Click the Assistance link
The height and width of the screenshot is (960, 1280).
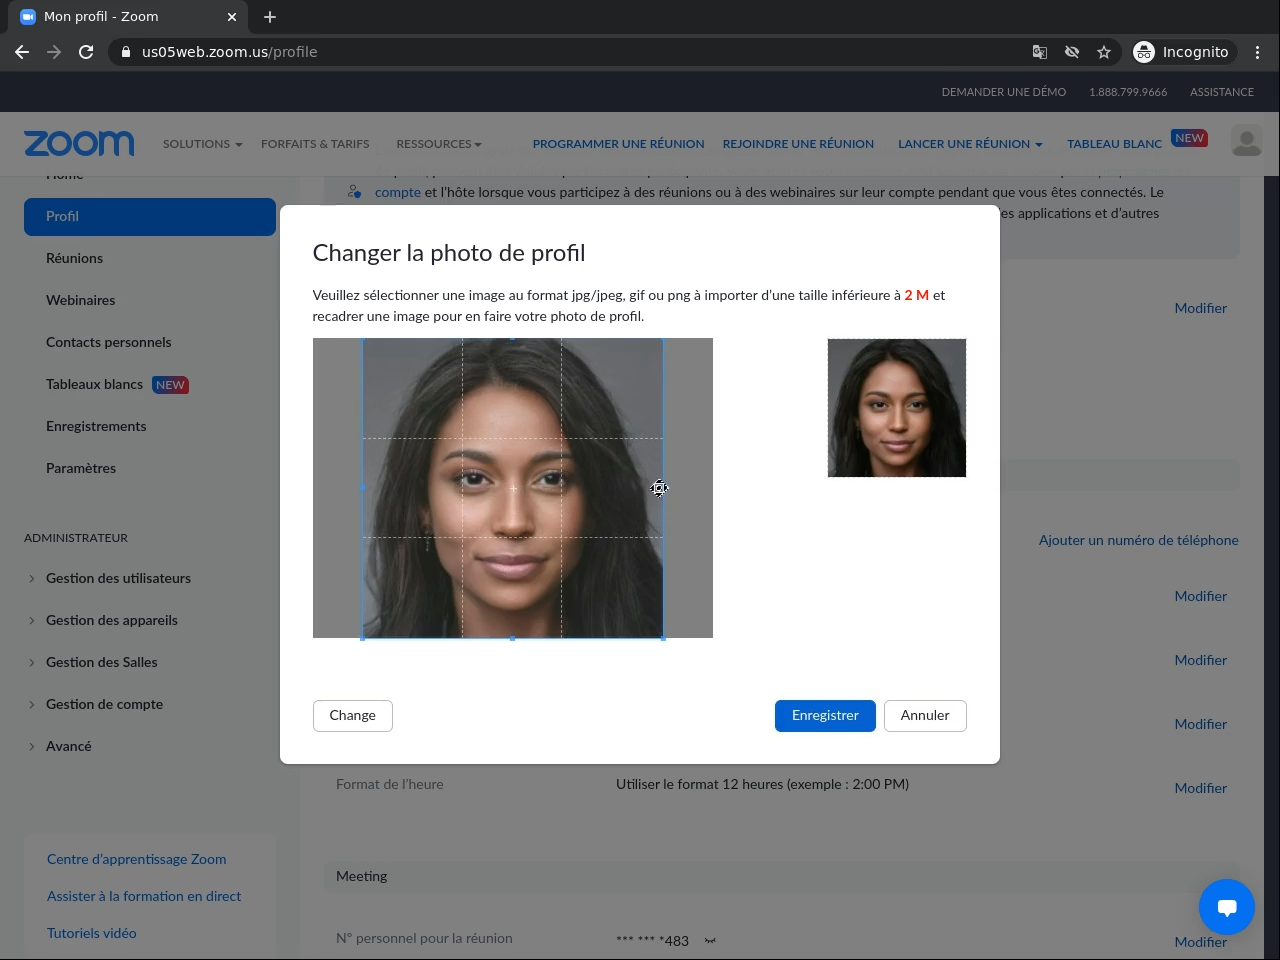(1221, 92)
